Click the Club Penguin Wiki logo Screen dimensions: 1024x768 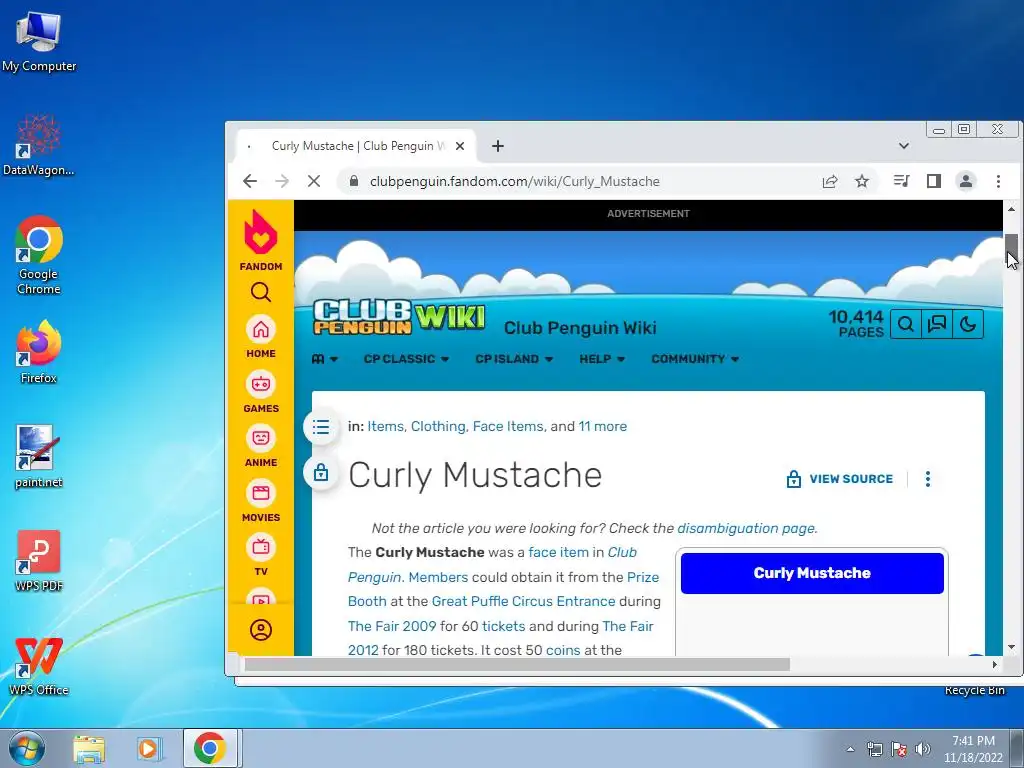[399, 317]
